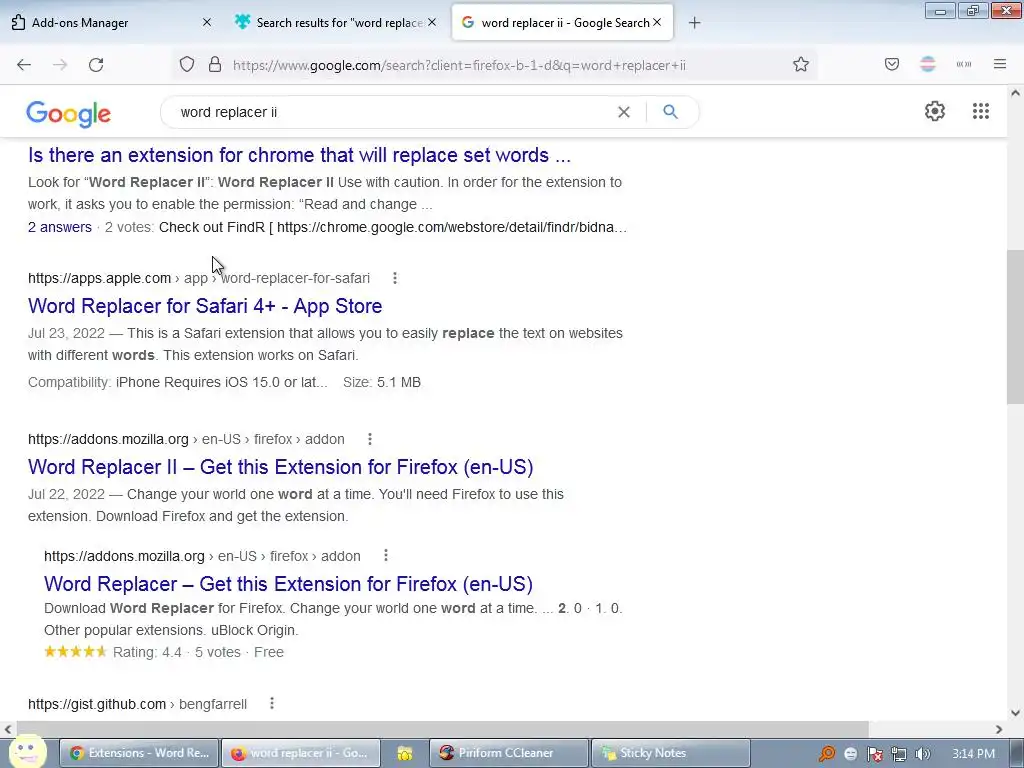Close the Add-ons Manager tab

[x=206, y=22]
